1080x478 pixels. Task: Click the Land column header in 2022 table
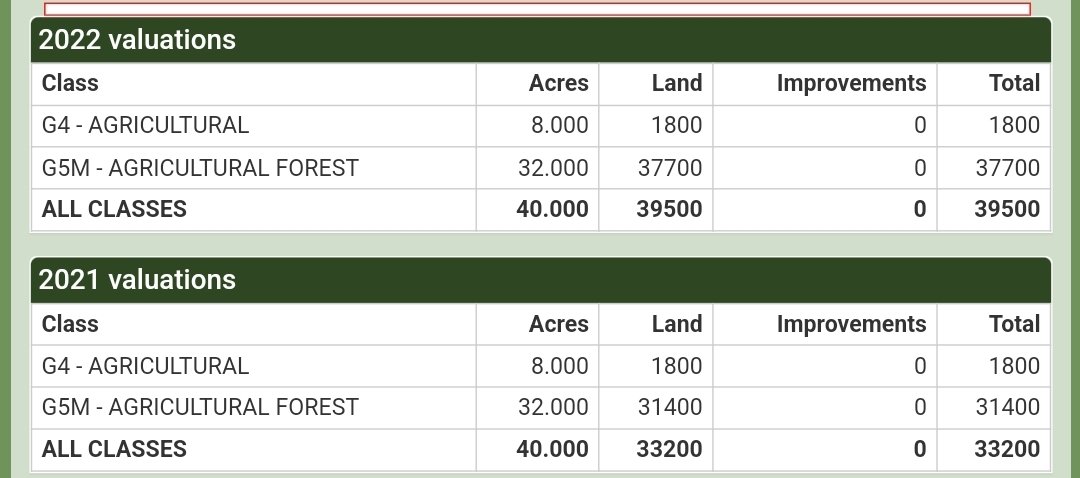676,83
